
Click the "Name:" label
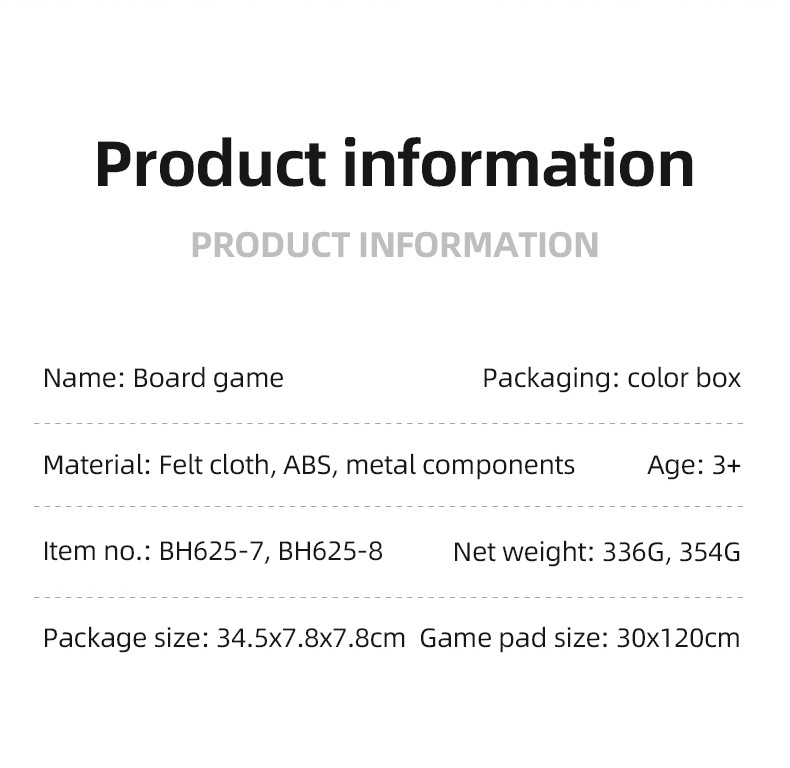[x=83, y=378]
